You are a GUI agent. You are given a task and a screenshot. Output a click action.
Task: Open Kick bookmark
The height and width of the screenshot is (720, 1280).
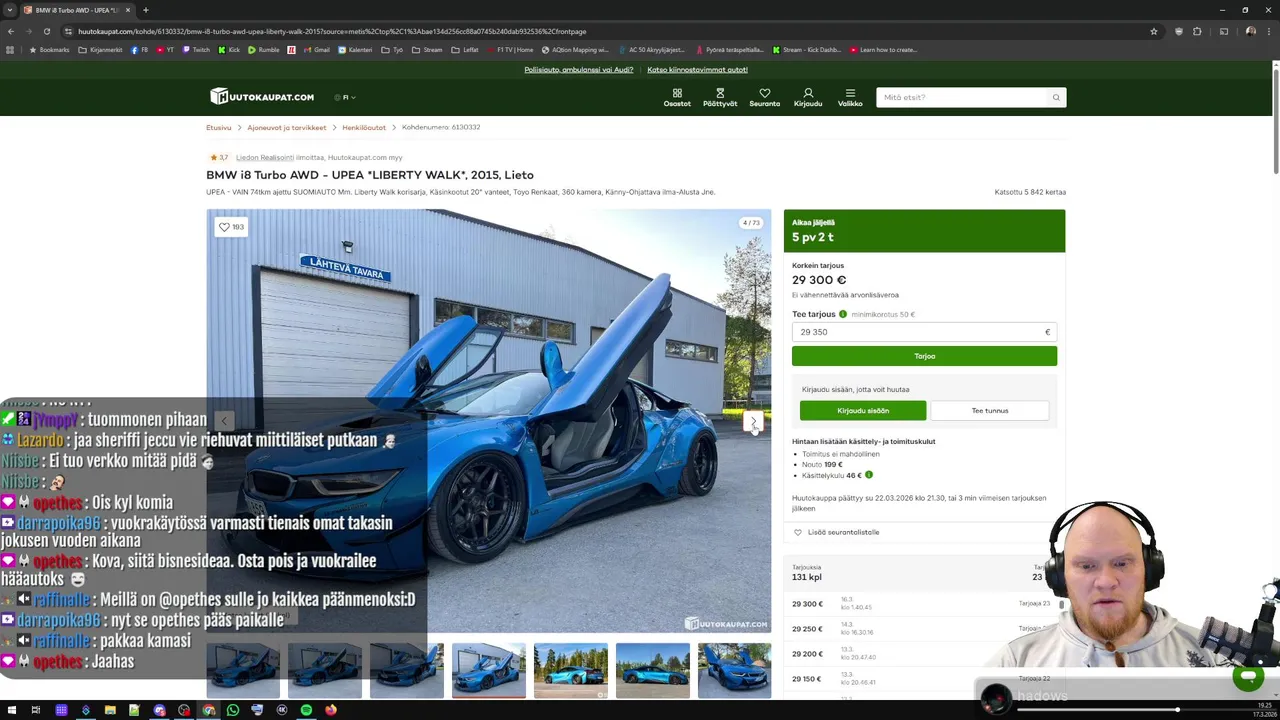coord(230,50)
